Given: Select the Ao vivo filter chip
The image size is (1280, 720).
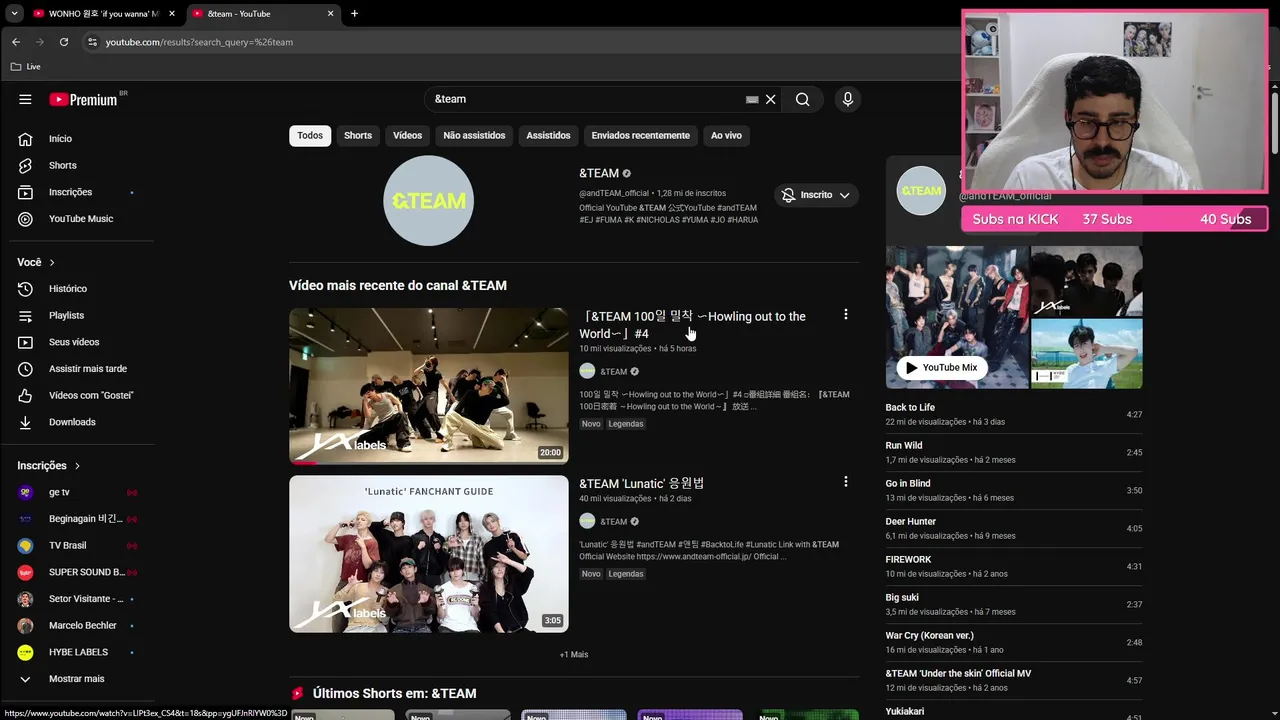Looking at the screenshot, I should (726, 135).
